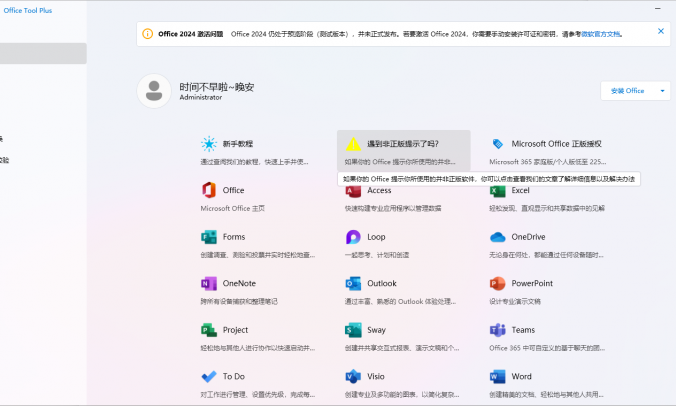The image size is (676, 406).
Task: Click the install Office button
Action: pyautogui.click(x=627, y=91)
